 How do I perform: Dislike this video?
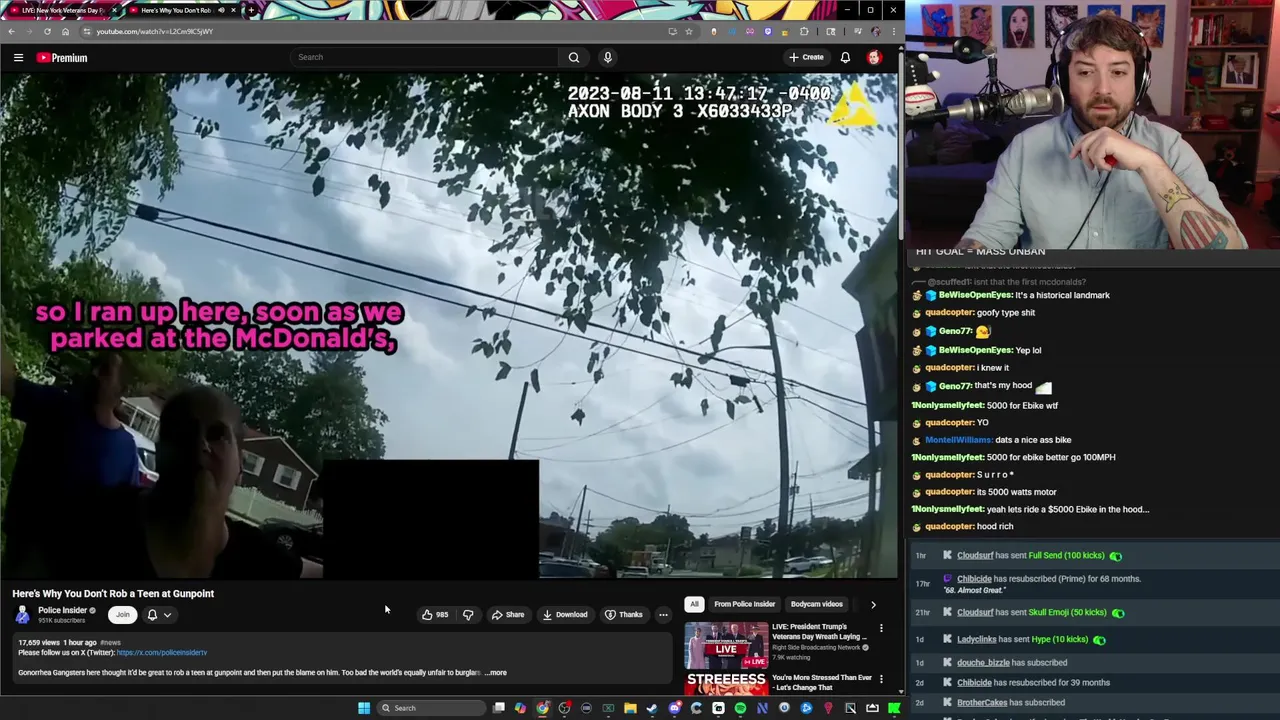468,615
